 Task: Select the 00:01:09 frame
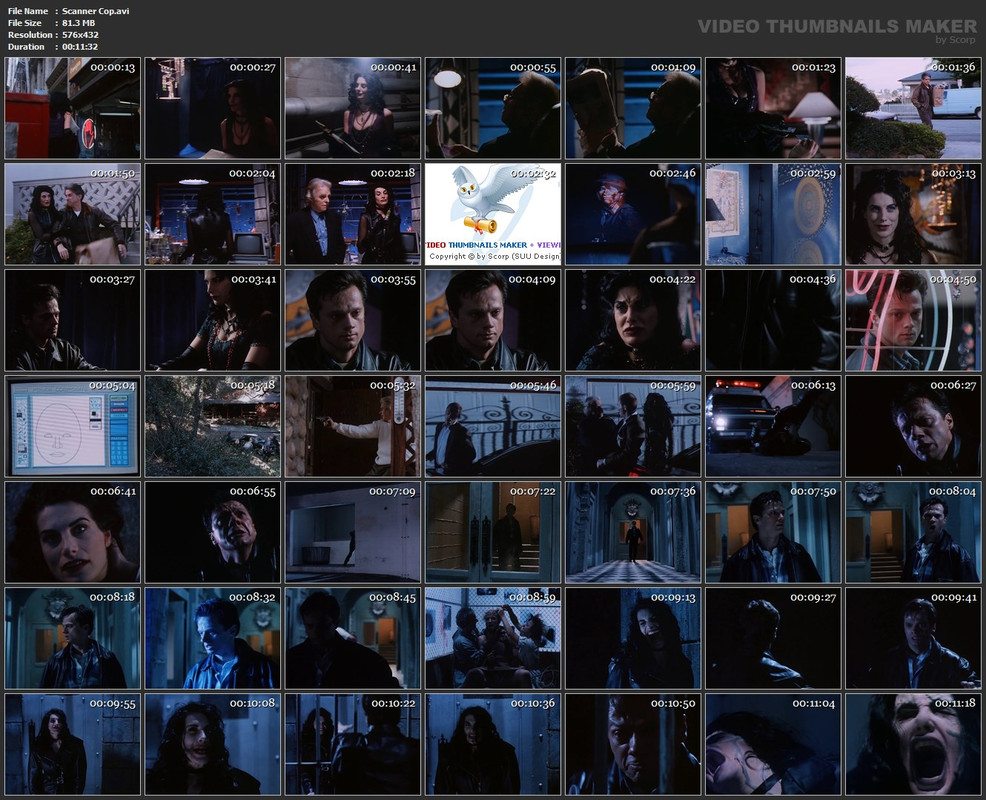pyautogui.click(x=633, y=108)
